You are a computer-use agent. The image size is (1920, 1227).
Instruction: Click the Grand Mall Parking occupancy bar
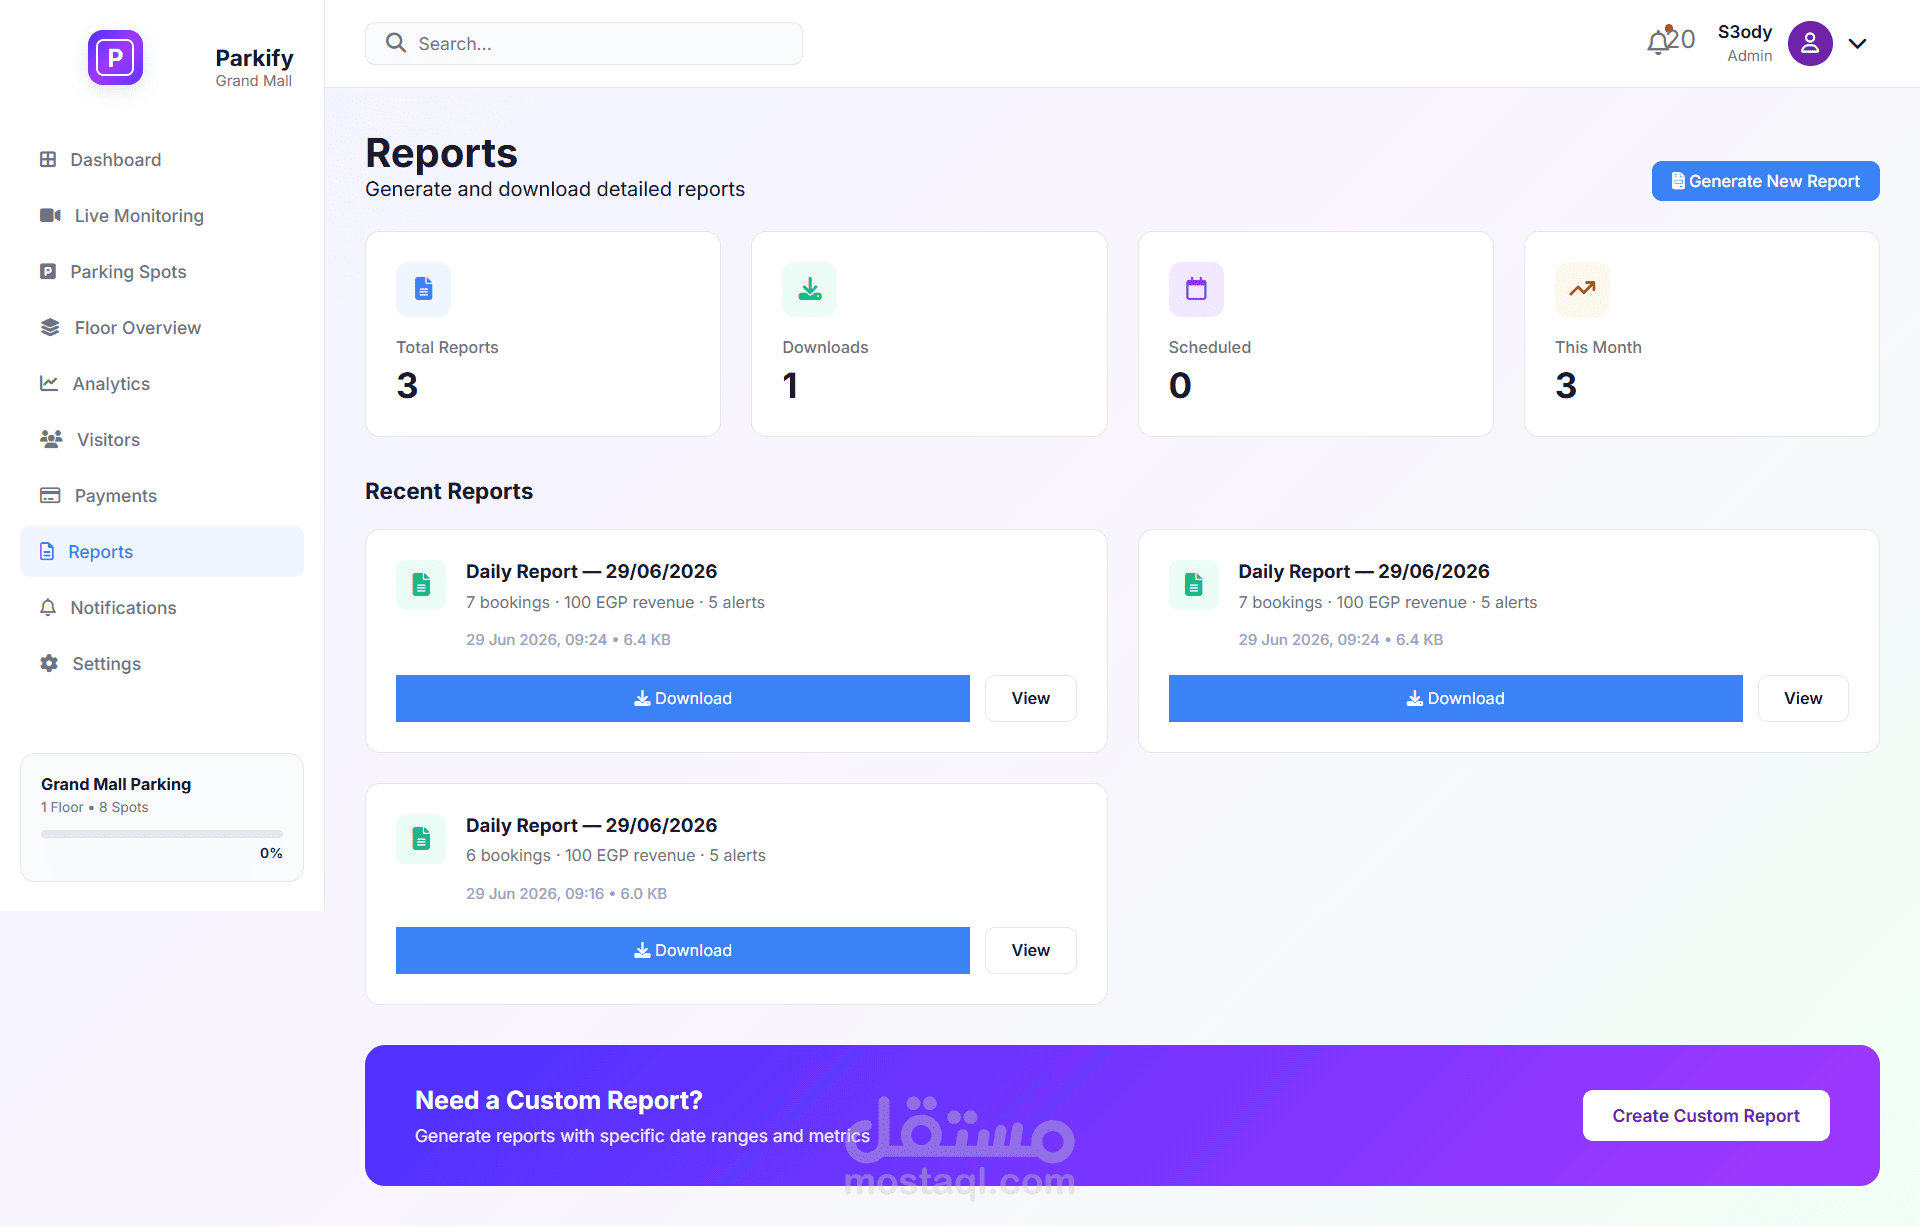162,833
